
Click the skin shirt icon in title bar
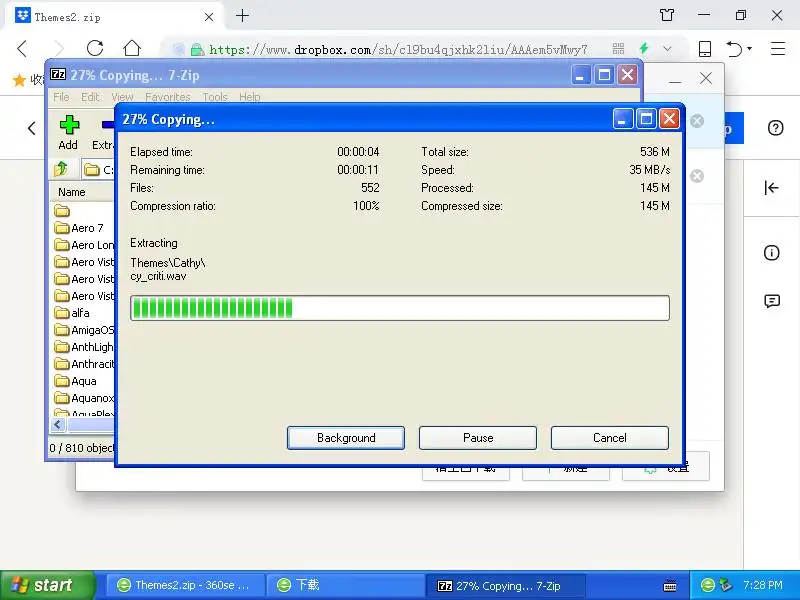667,15
